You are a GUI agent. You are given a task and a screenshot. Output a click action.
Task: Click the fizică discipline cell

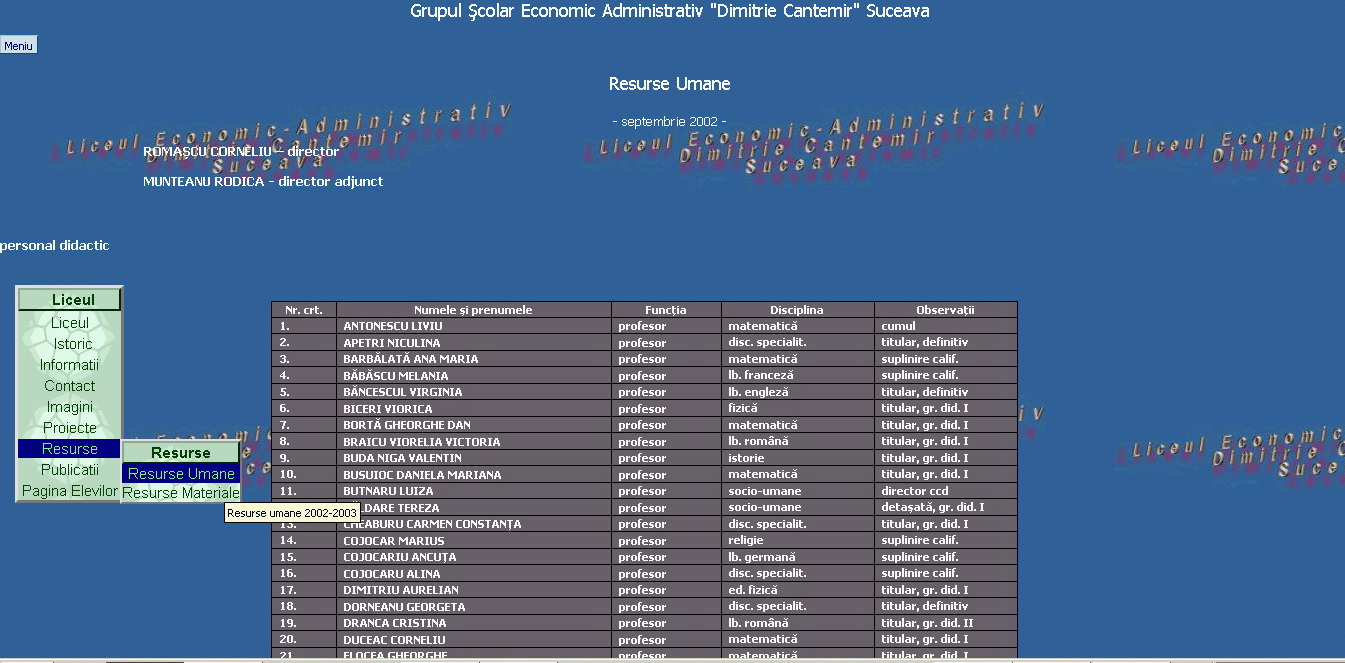pyautogui.click(x=797, y=409)
